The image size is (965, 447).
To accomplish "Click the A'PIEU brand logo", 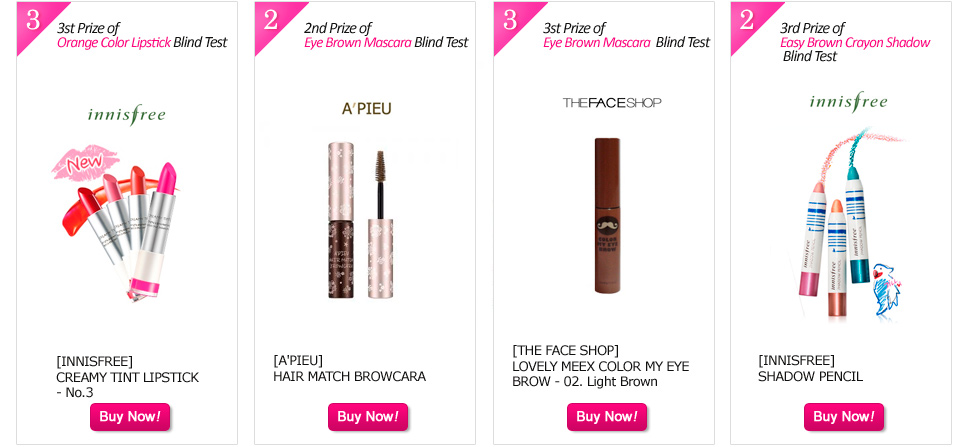I will [367, 109].
